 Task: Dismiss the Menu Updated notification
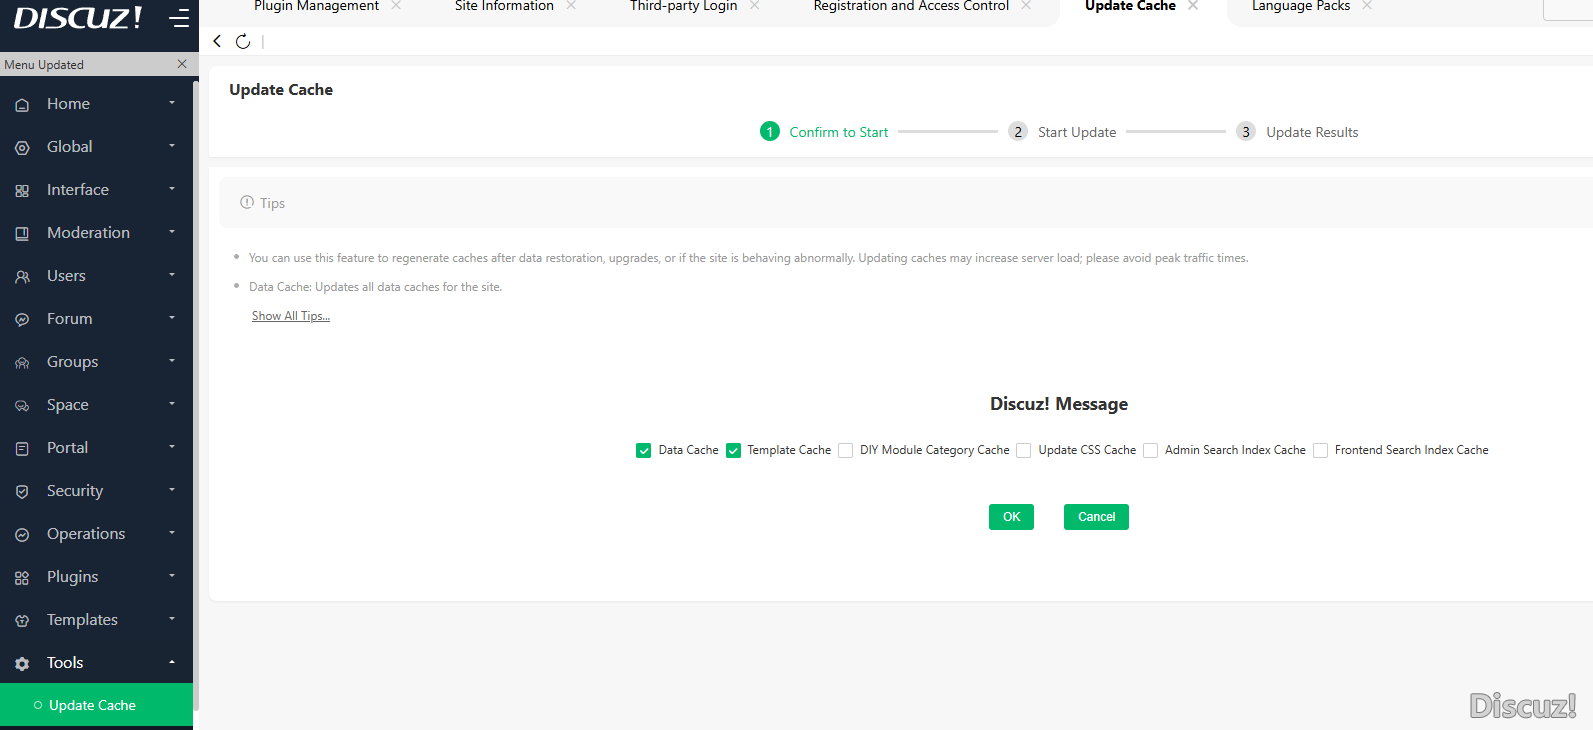click(x=182, y=64)
